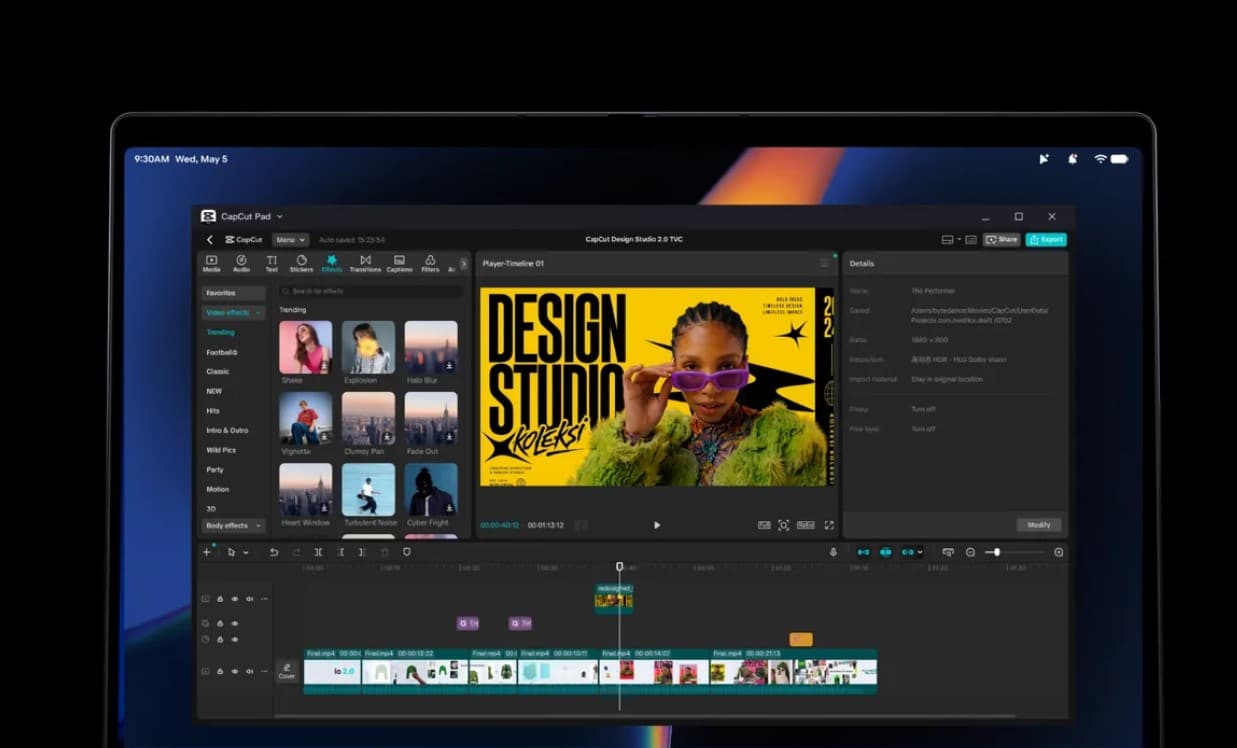Screen dimensions: 1237x748
Task: Undo the last action
Action: (274, 552)
